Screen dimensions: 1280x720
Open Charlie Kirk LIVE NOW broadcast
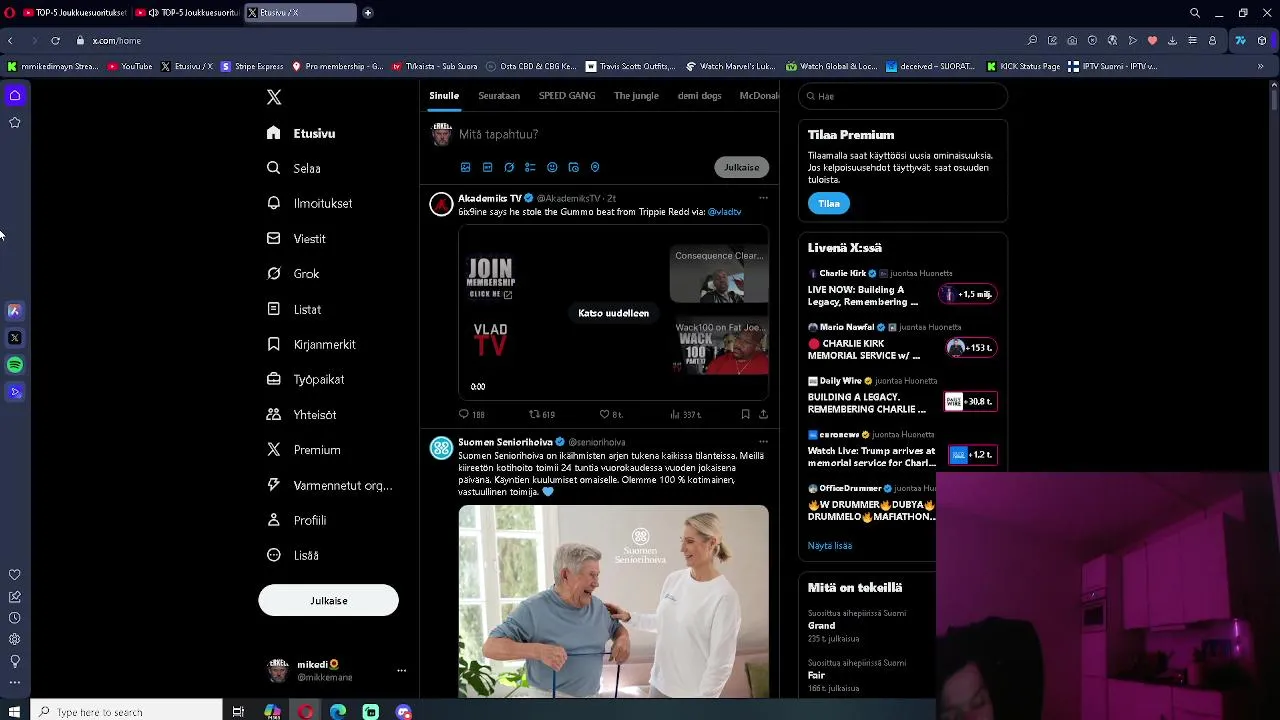[903, 289]
